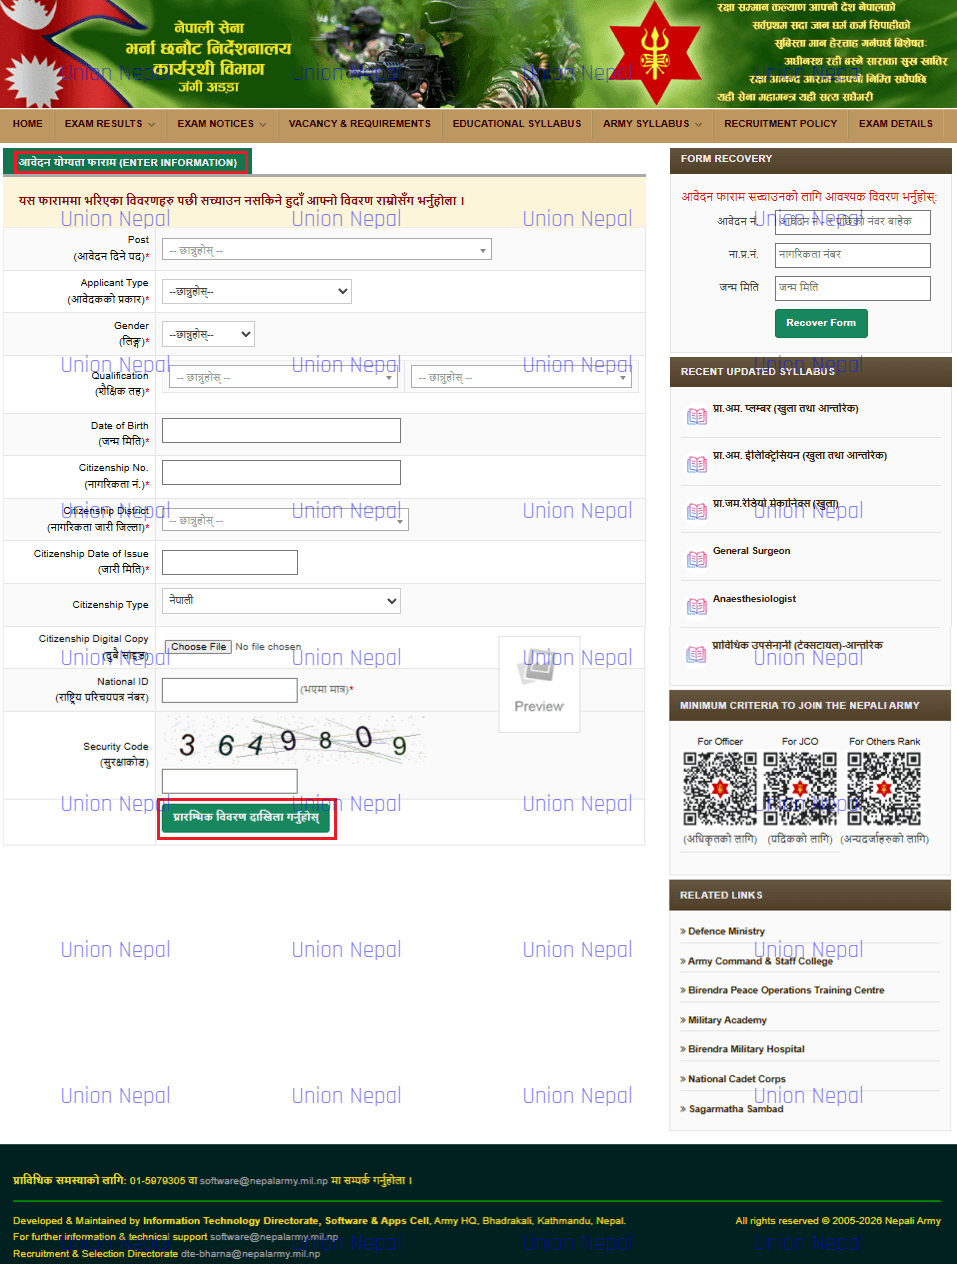Click the For Officer QR code
Image resolution: width=957 pixels, height=1264 pixels.
click(720, 788)
